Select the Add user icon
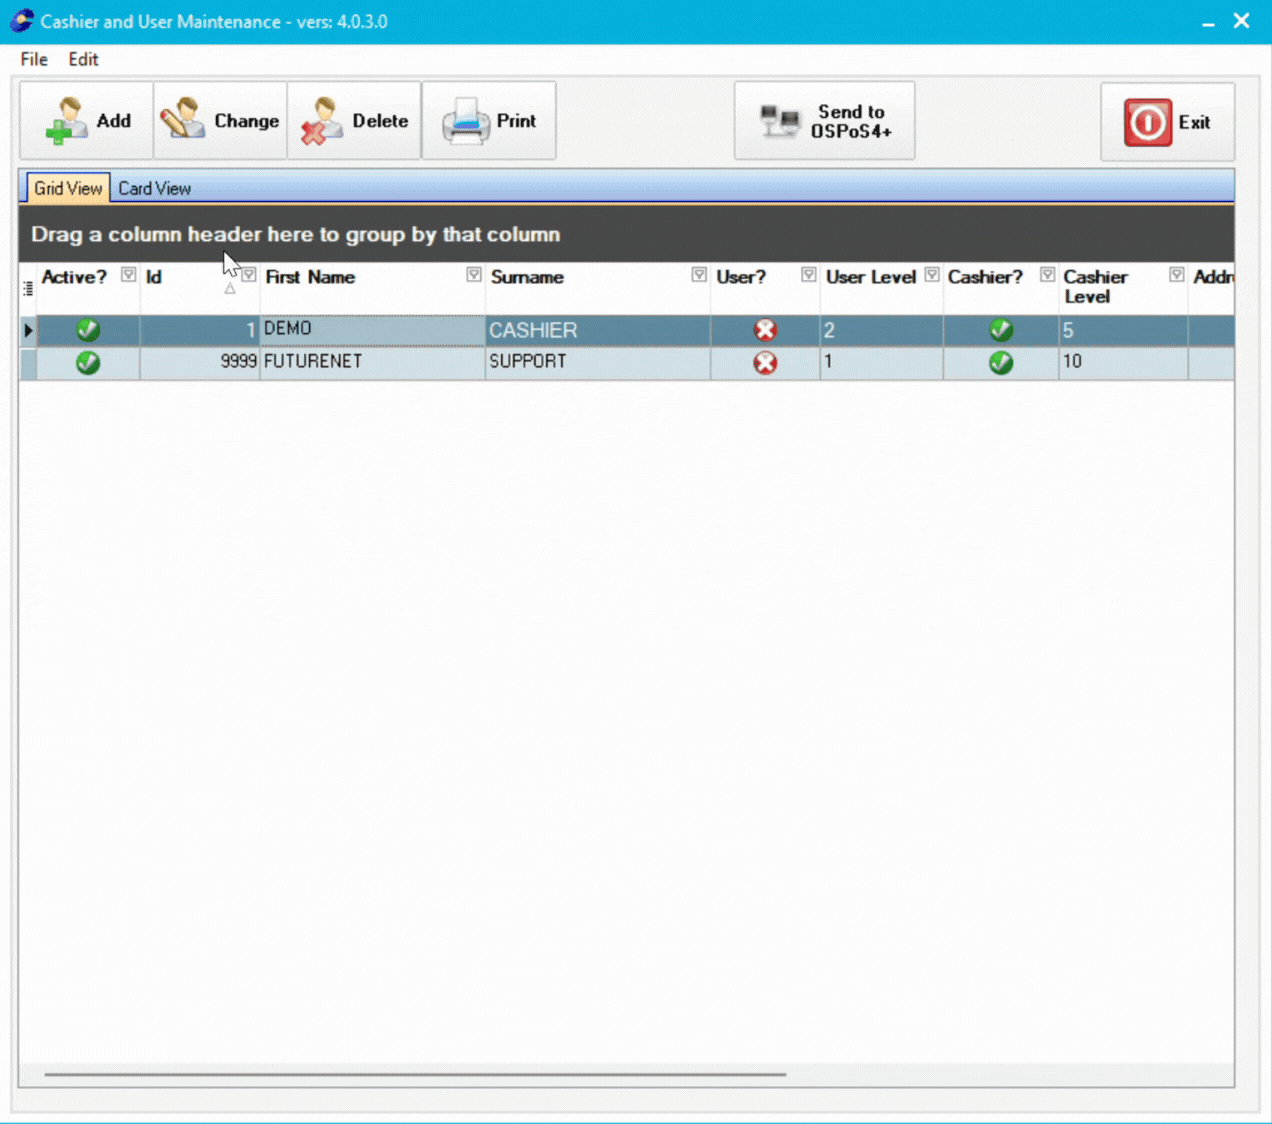Viewport: 1272px width, 1124px height. point(63,120)
